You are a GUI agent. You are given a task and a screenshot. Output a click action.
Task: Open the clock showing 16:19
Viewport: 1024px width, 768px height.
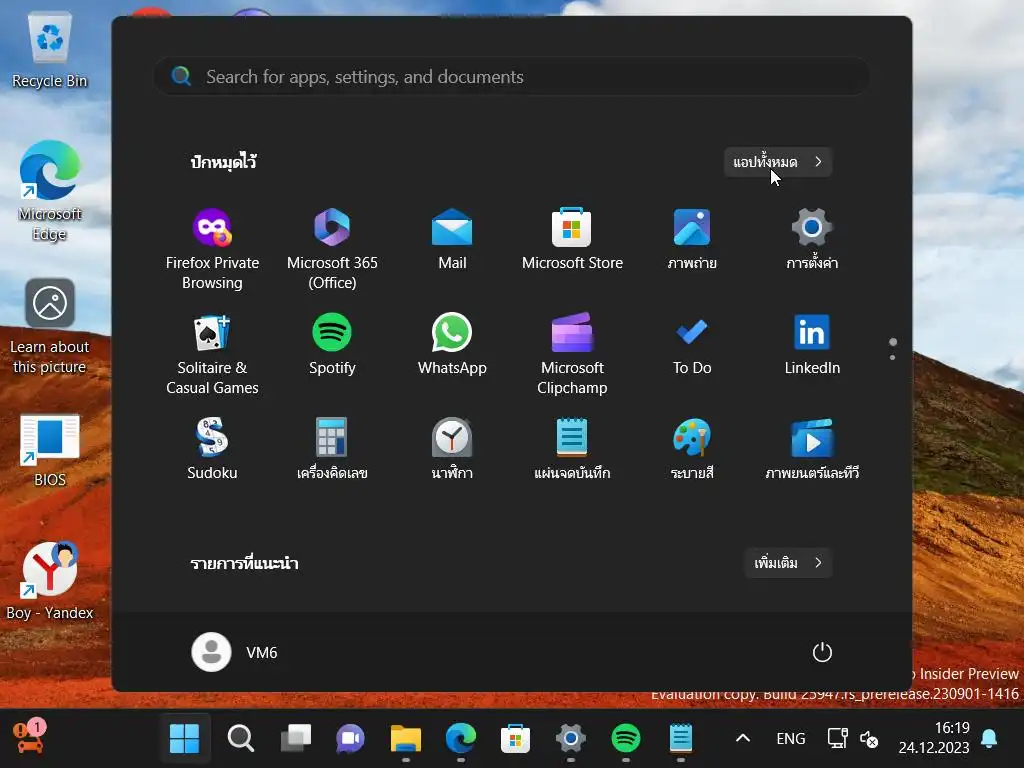tap(934, 738)
